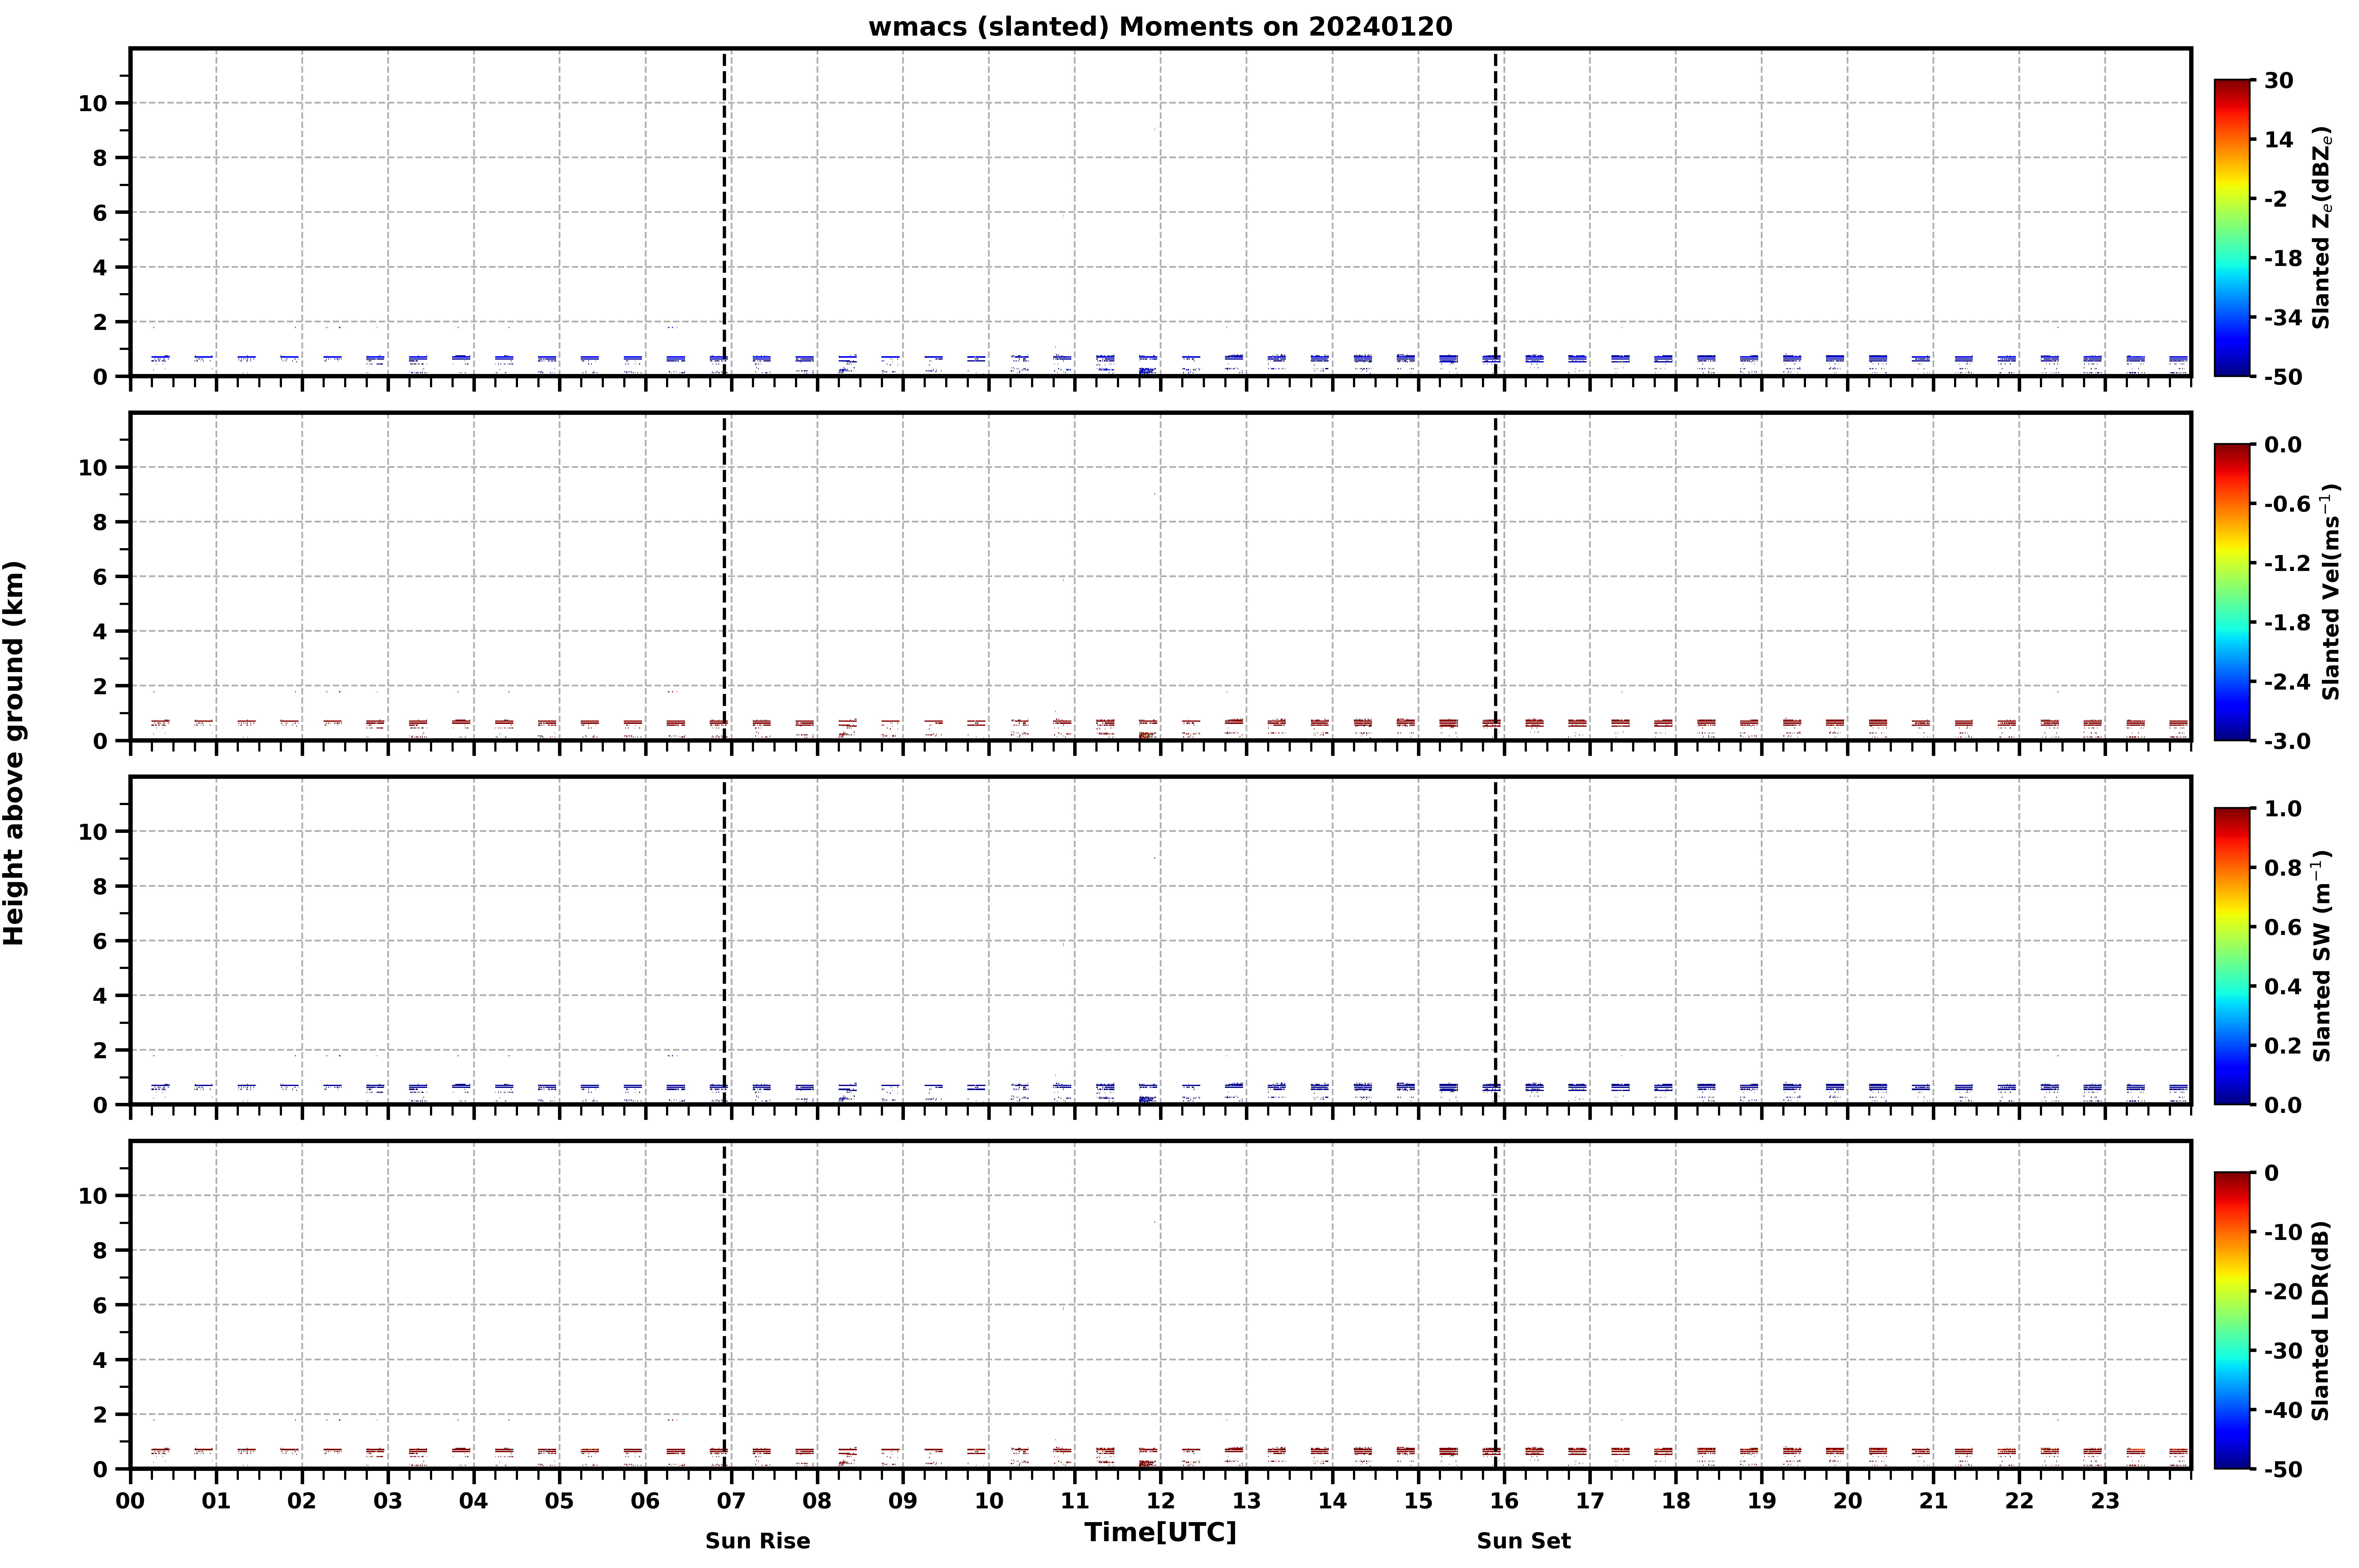Viewport: 2359px width, 1568px height.
Task: Click the 12 hour tick label on time axis
Action: click(x=1160, y=1501)
